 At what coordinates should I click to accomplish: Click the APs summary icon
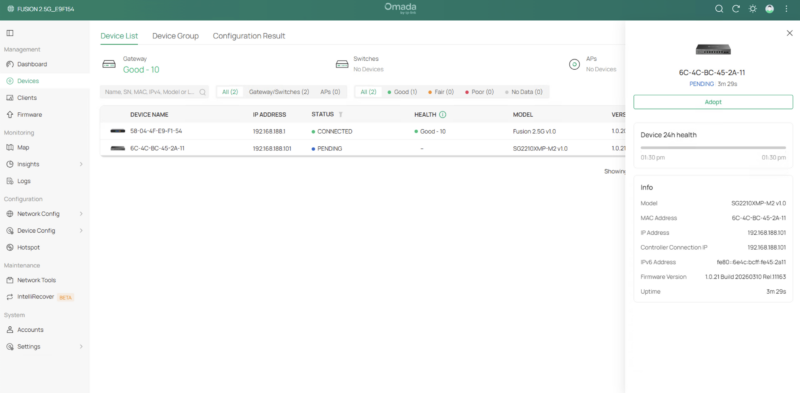click(574, 64)
